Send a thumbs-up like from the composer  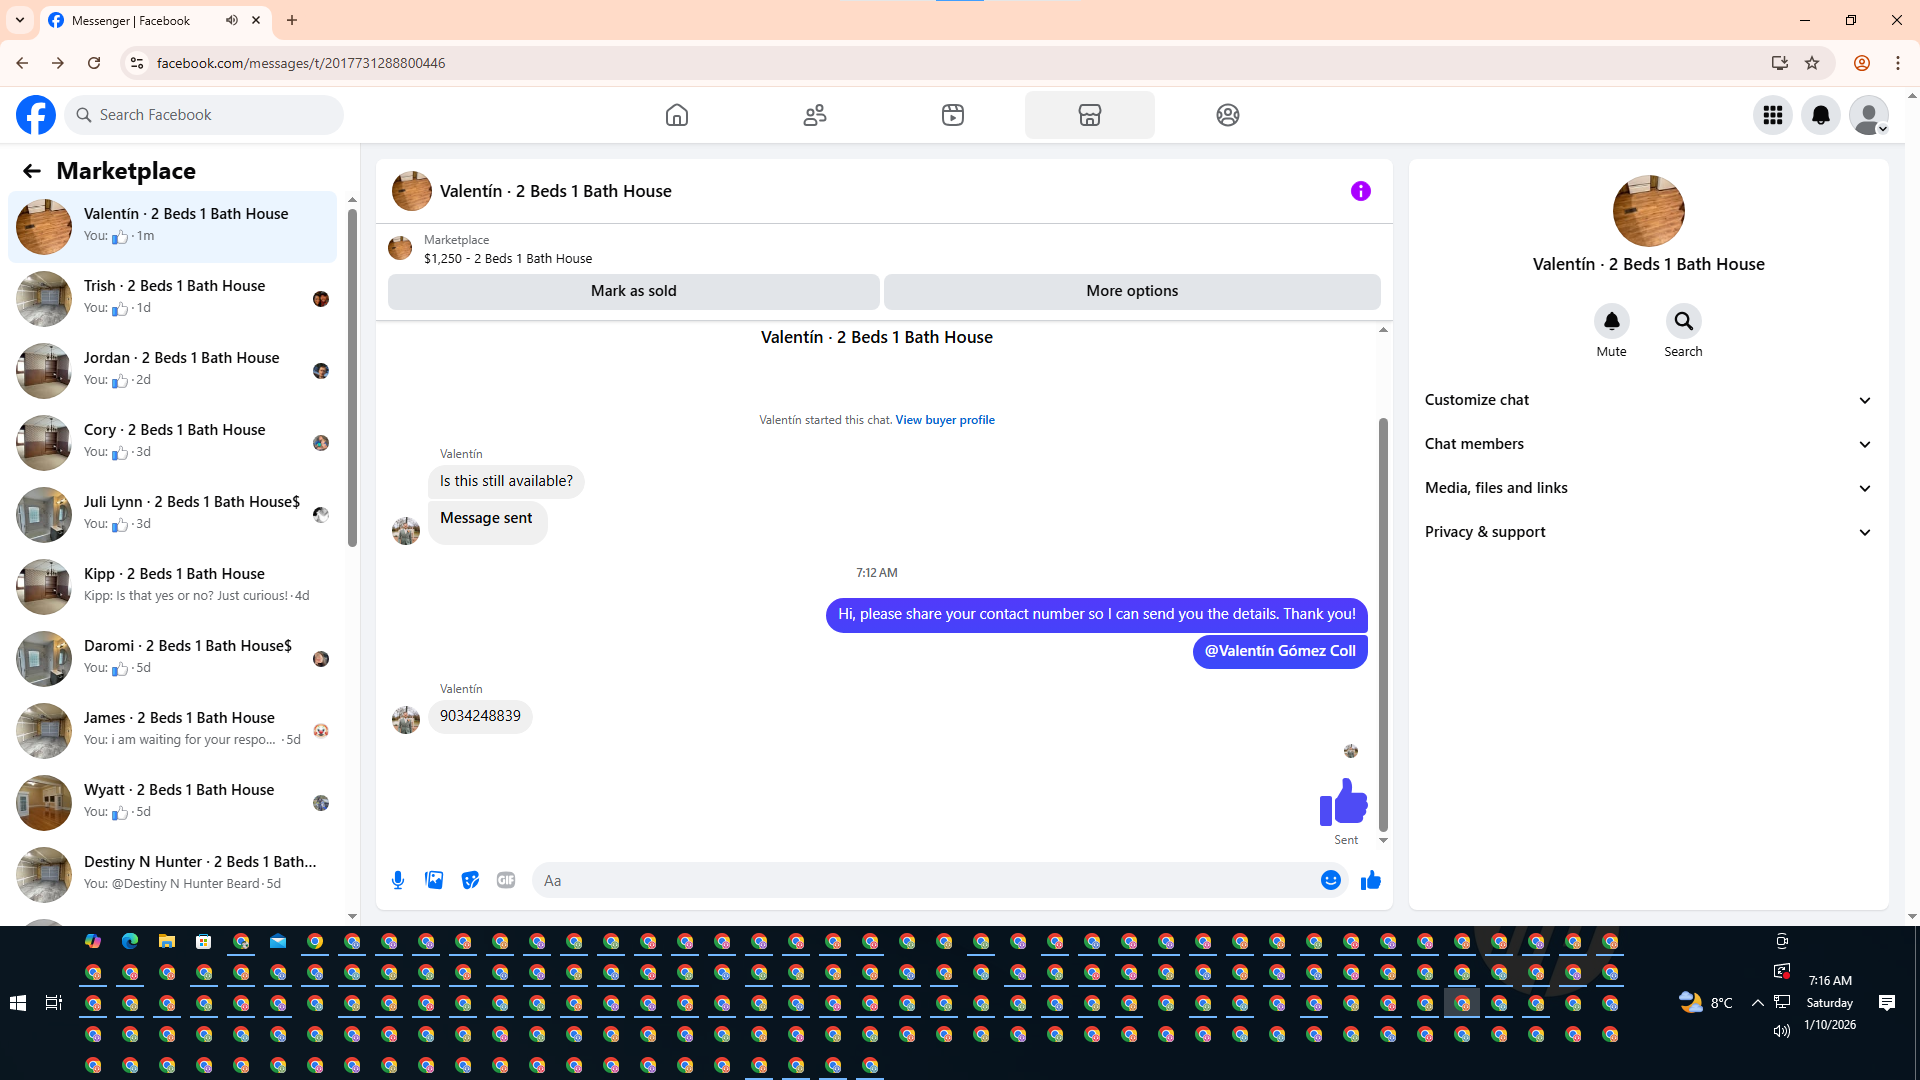click(x=1370, y=880)
